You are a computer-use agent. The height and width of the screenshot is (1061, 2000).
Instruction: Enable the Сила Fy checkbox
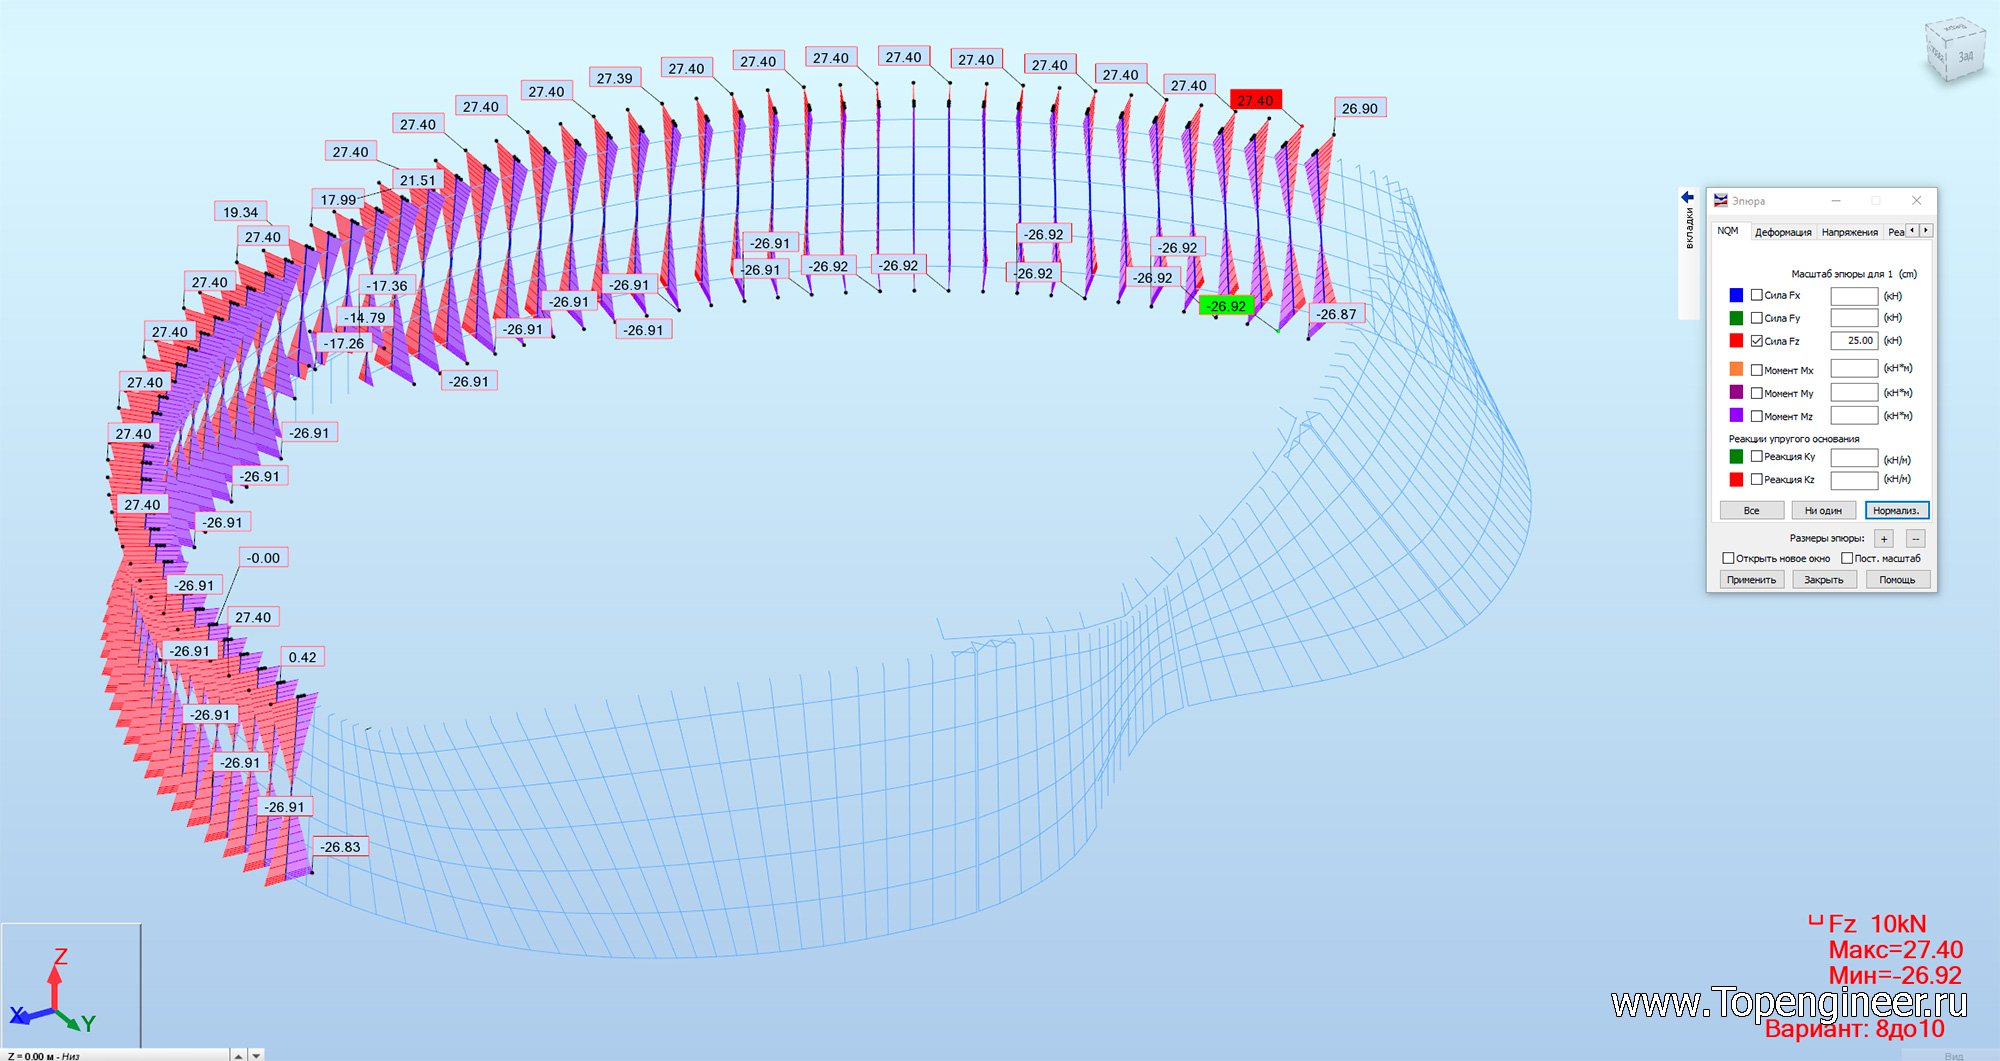pyautogui.click(x=1757, y=318)
